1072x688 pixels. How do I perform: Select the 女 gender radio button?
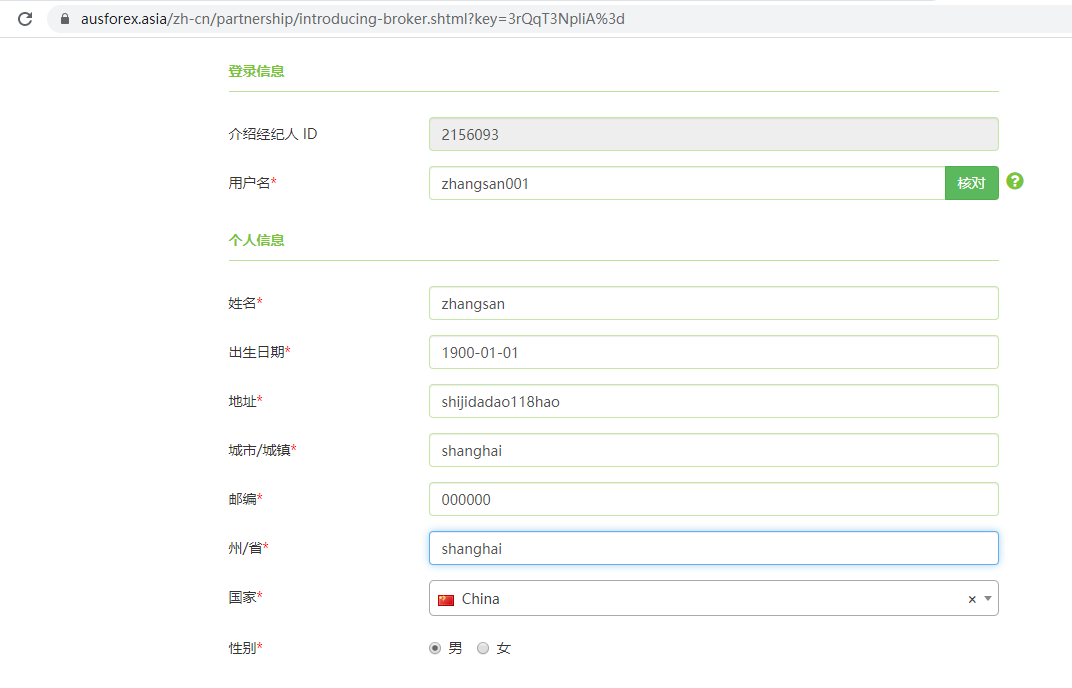483,648
